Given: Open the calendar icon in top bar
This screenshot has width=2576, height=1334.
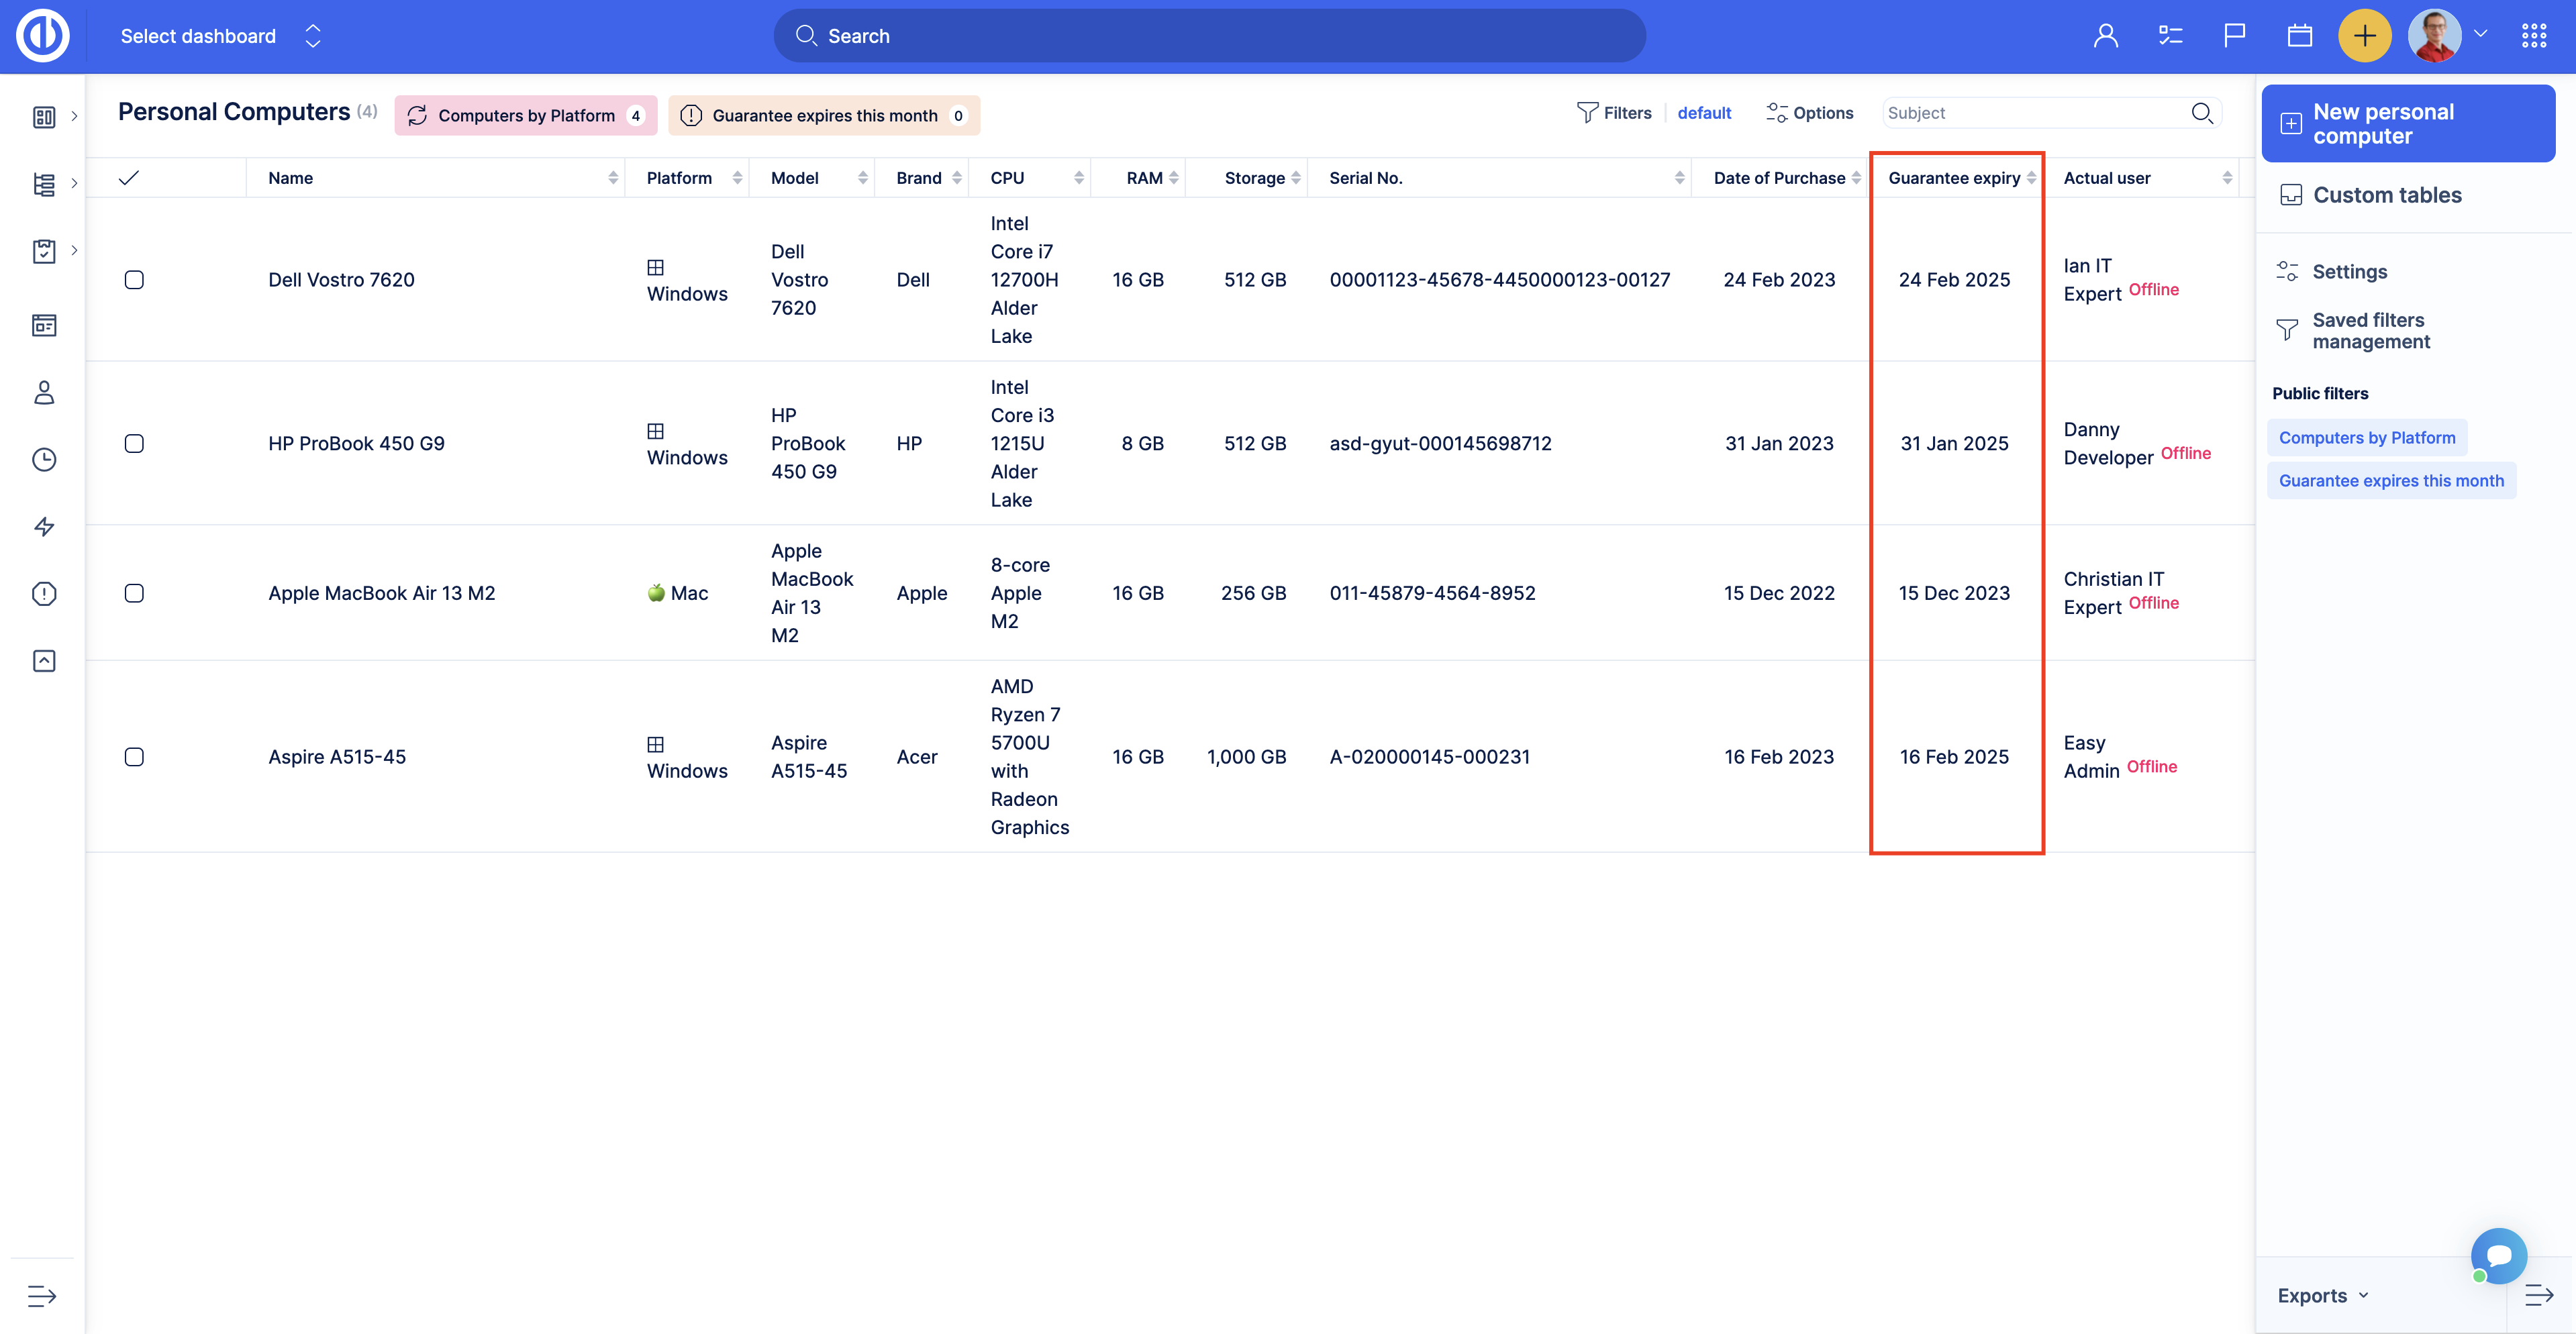Looking at the screenshot, I should coord(2299,36).
